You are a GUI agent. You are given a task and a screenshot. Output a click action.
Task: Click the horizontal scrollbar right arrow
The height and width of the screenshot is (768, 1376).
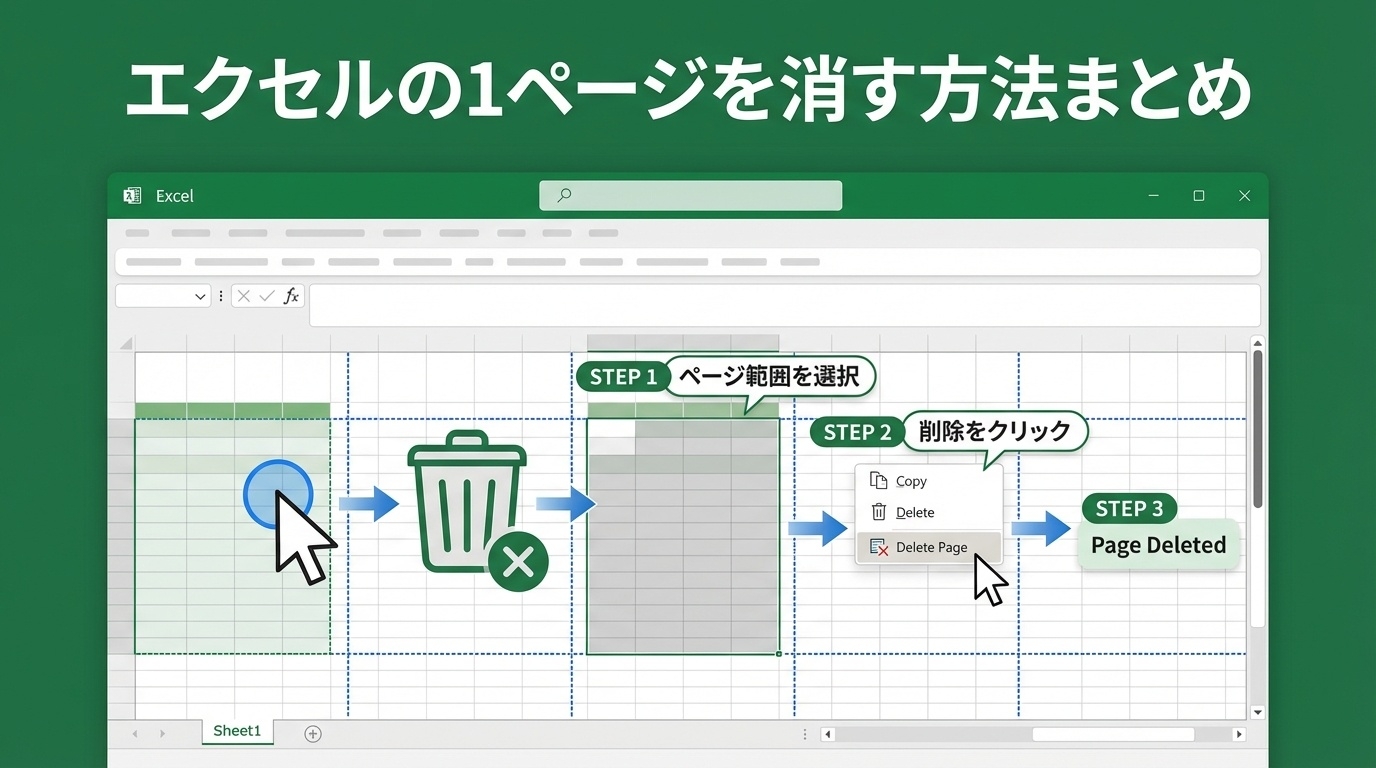click(x=1239, y=734)
